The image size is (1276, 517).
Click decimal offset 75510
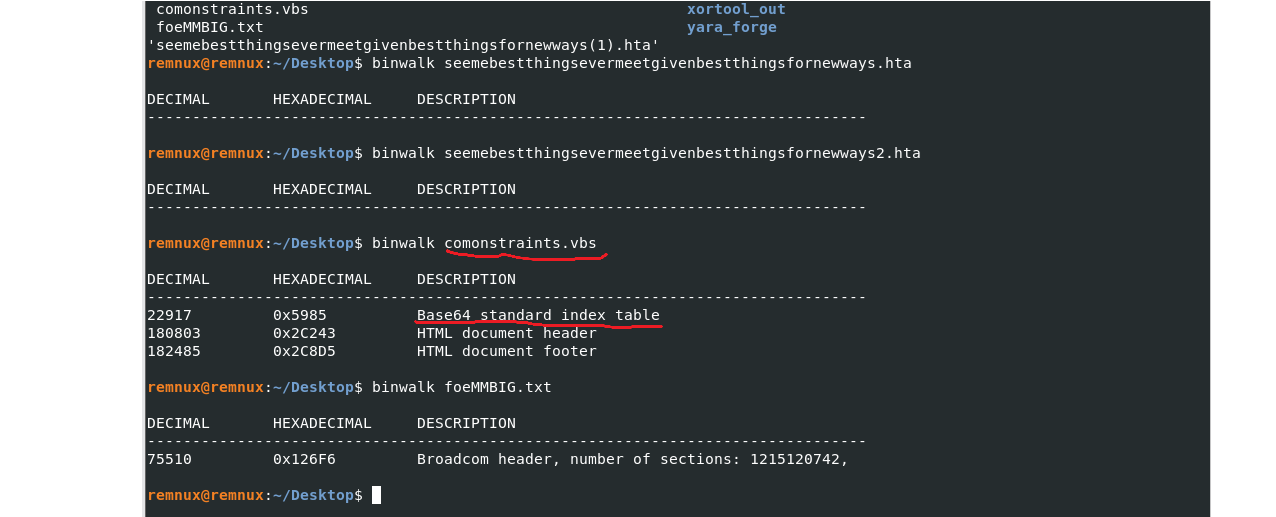169,459
